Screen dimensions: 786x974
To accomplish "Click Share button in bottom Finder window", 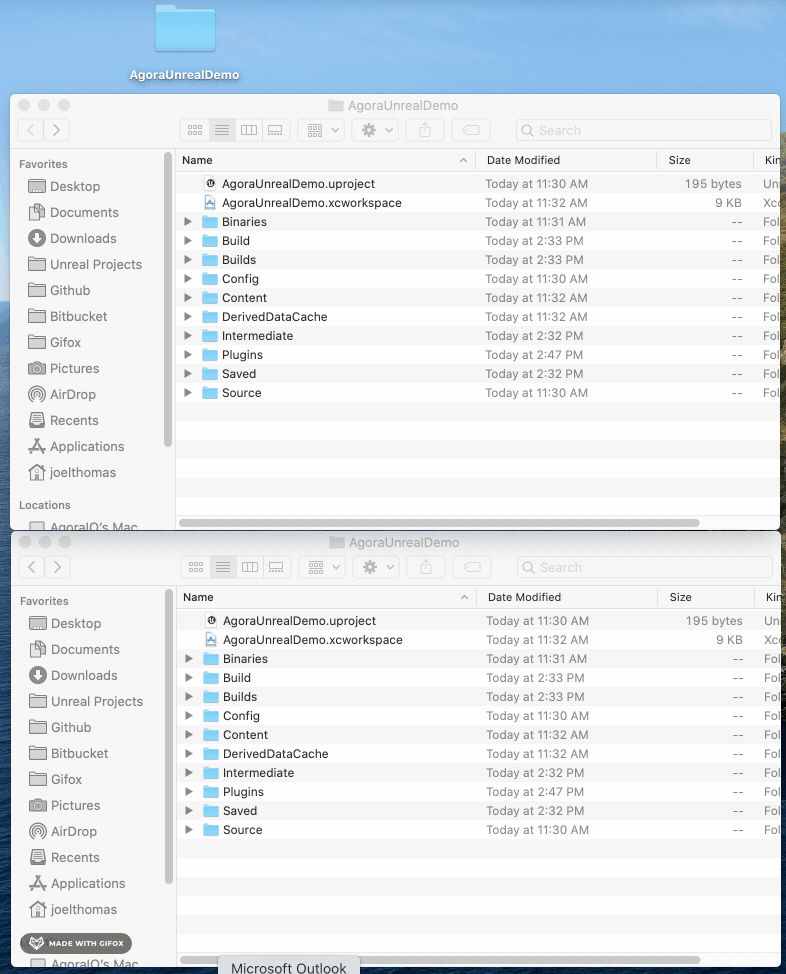I will tap(426, 567).
